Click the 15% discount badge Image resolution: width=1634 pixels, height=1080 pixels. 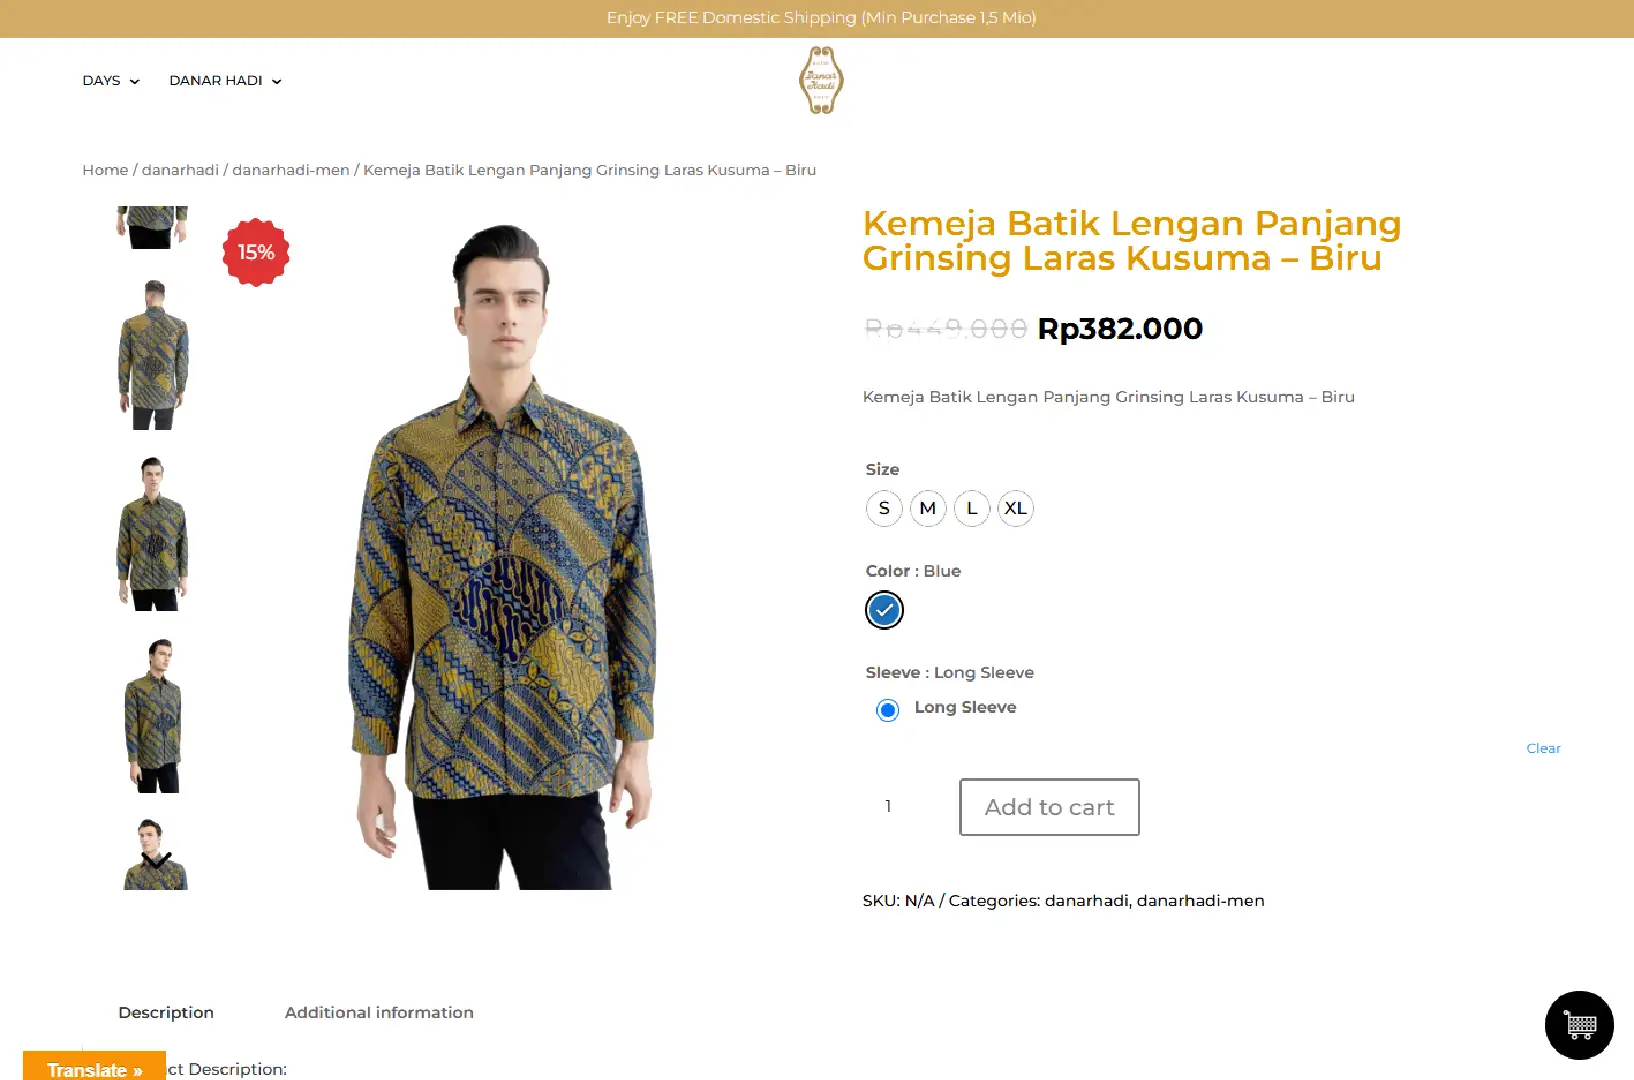click(x=256, y=252)
